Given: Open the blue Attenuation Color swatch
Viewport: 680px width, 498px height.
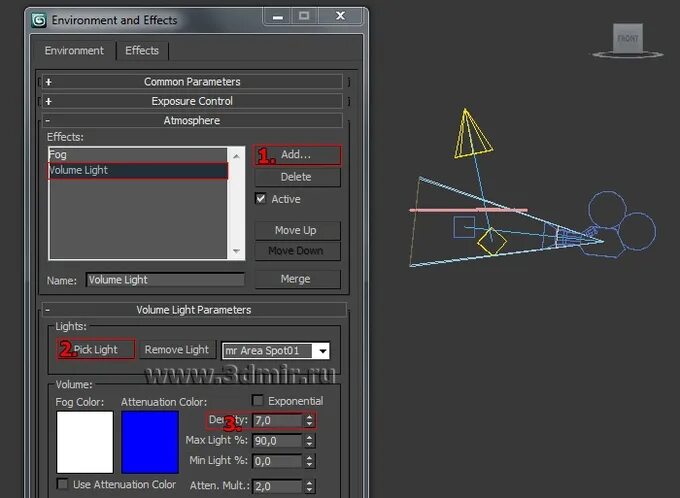Looking at the screenshot, I should click(150, 442).
